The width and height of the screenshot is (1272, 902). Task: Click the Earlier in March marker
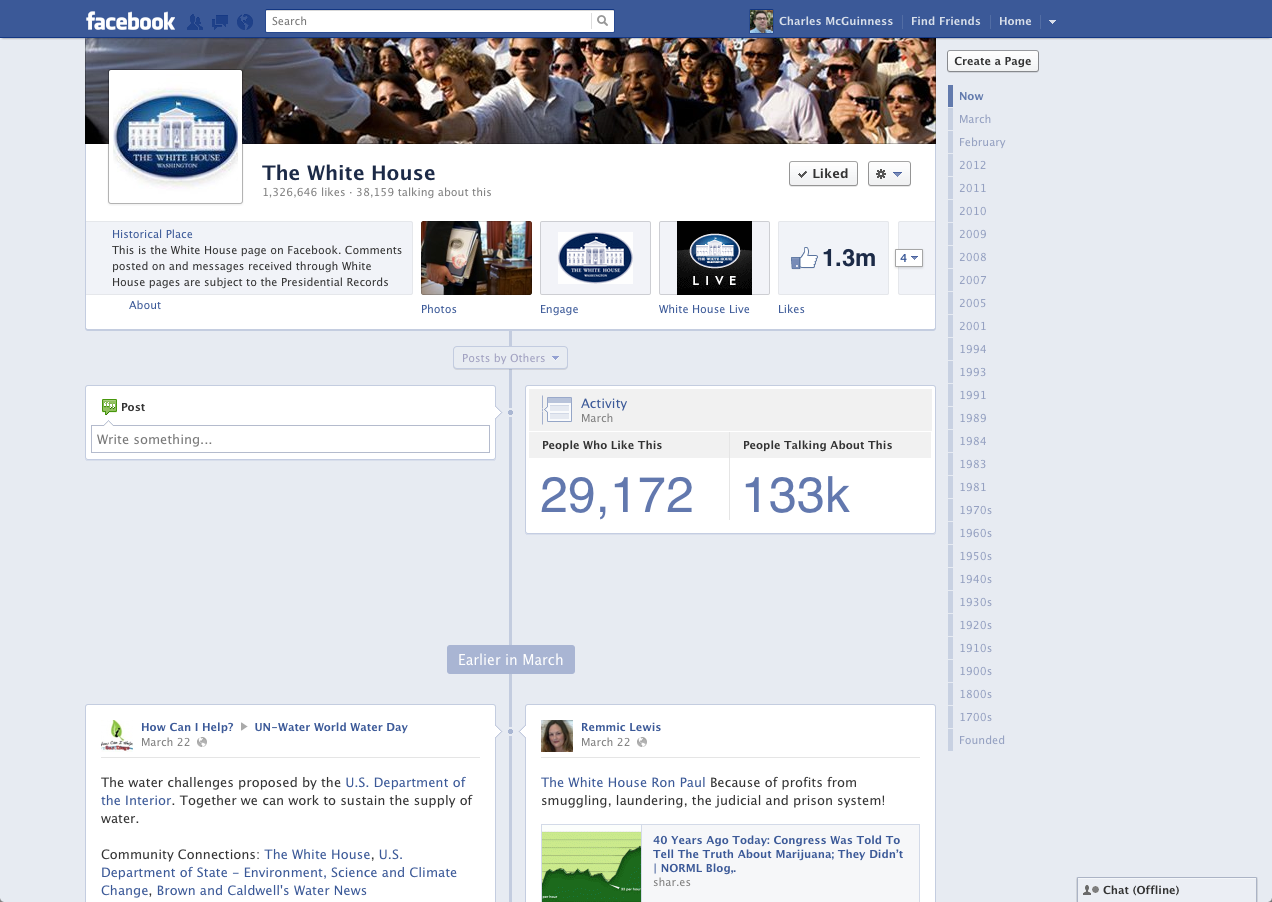point(511,660)
